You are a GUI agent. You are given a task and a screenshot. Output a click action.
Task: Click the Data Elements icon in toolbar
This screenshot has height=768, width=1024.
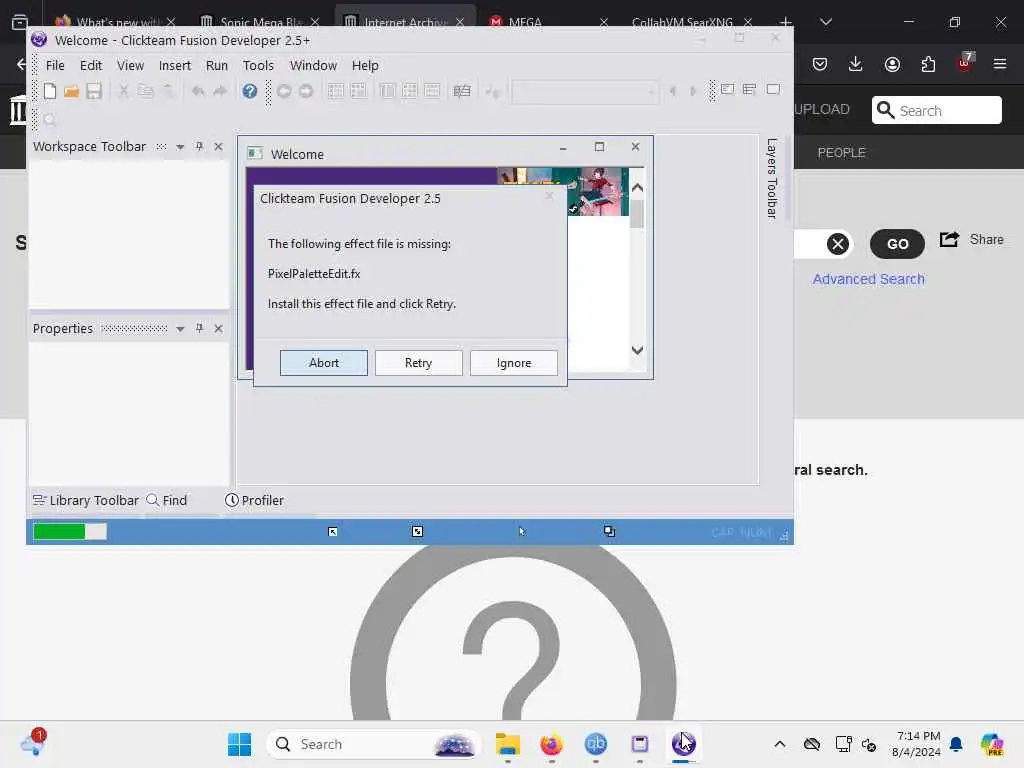(462, 91)
